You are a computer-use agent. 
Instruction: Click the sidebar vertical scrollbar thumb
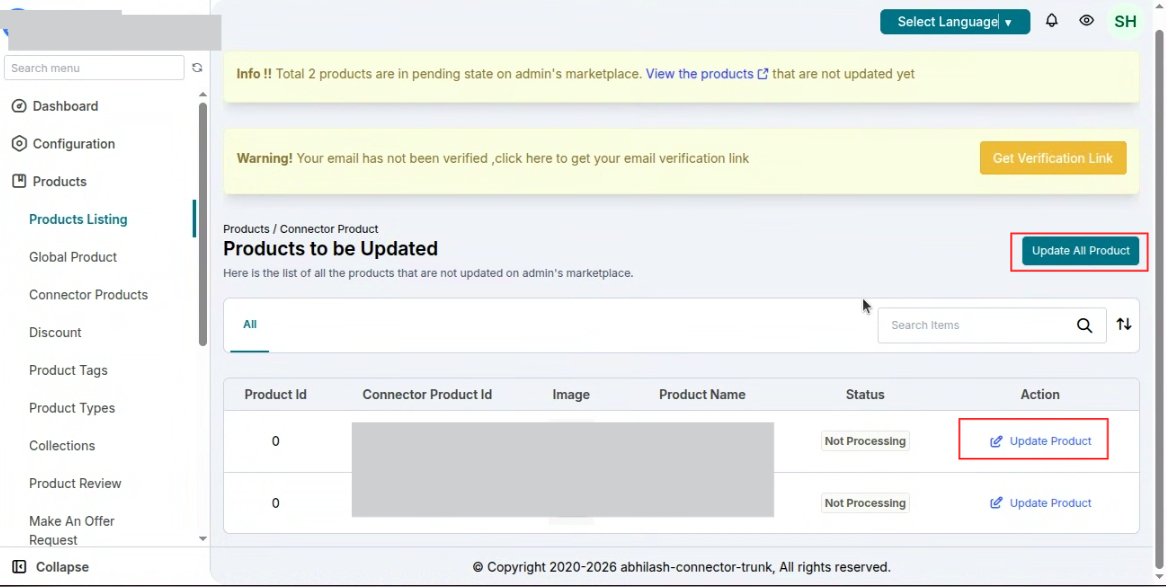203,225
